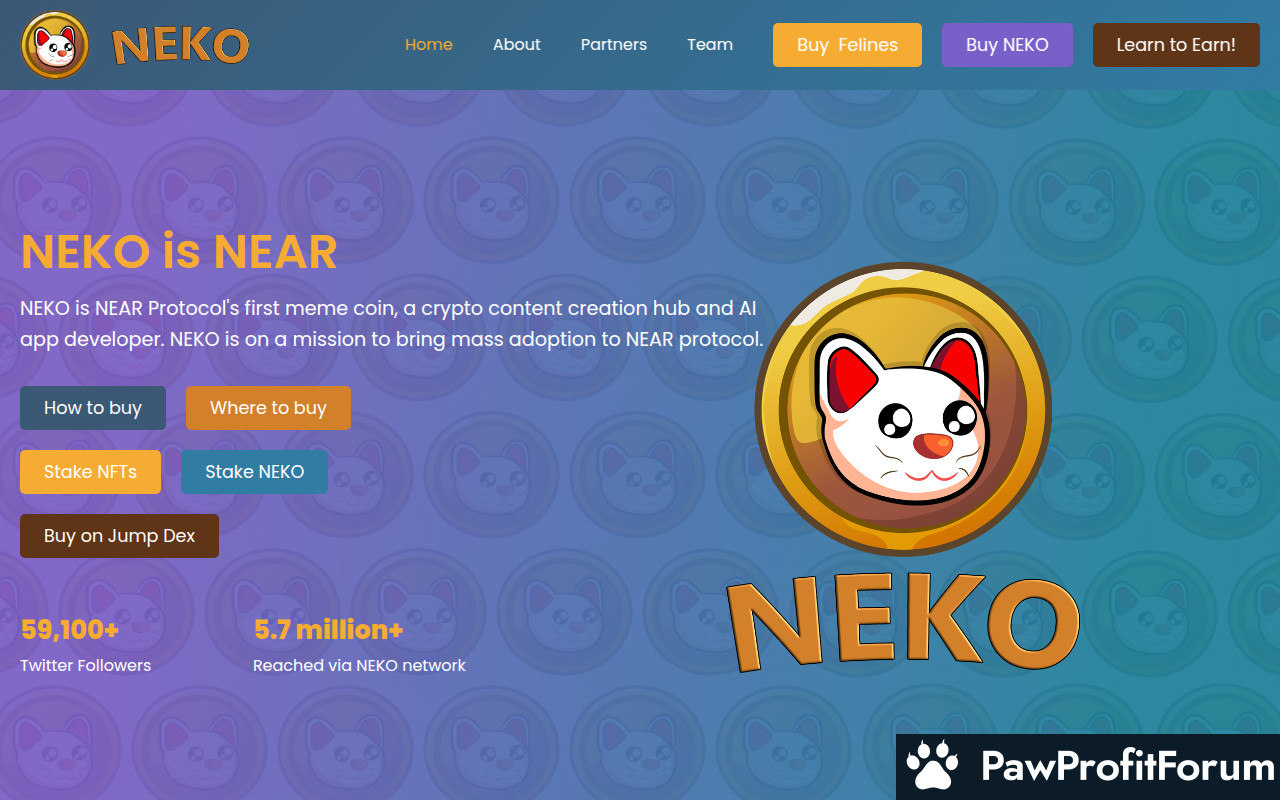Image resolution: width=1280 pixels, height=800 pixels.
Task: Go to the About section
Action: click(x=517, y=45)
